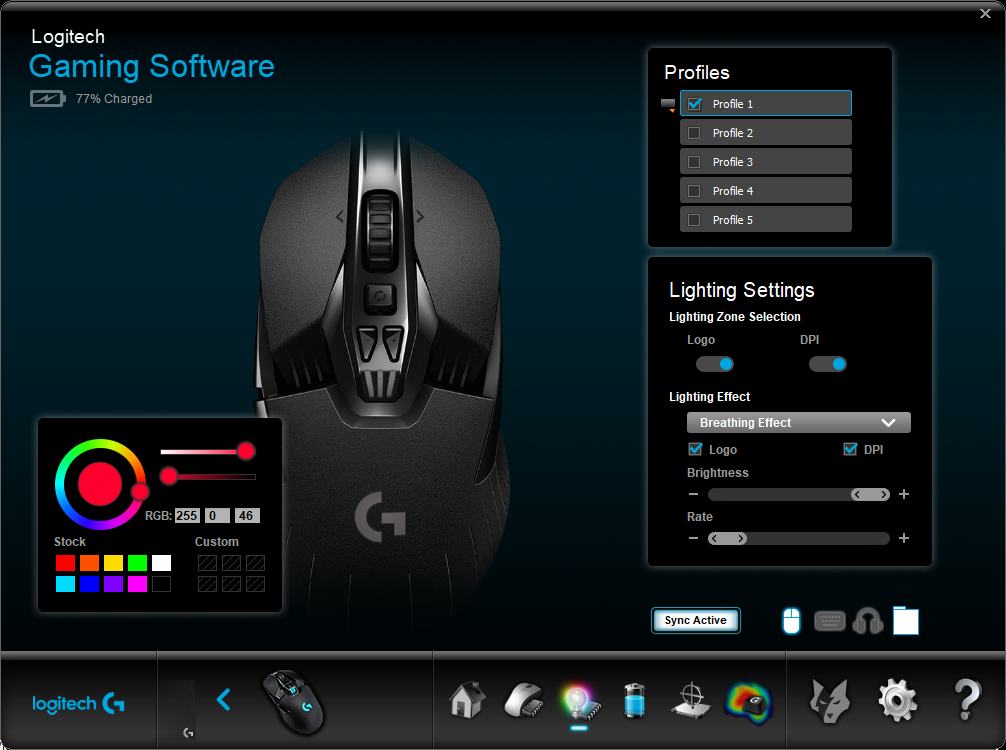Pick the red stock color swatch
The height and width of the screenshot is (750, 1006).
(x=65, y=563)
